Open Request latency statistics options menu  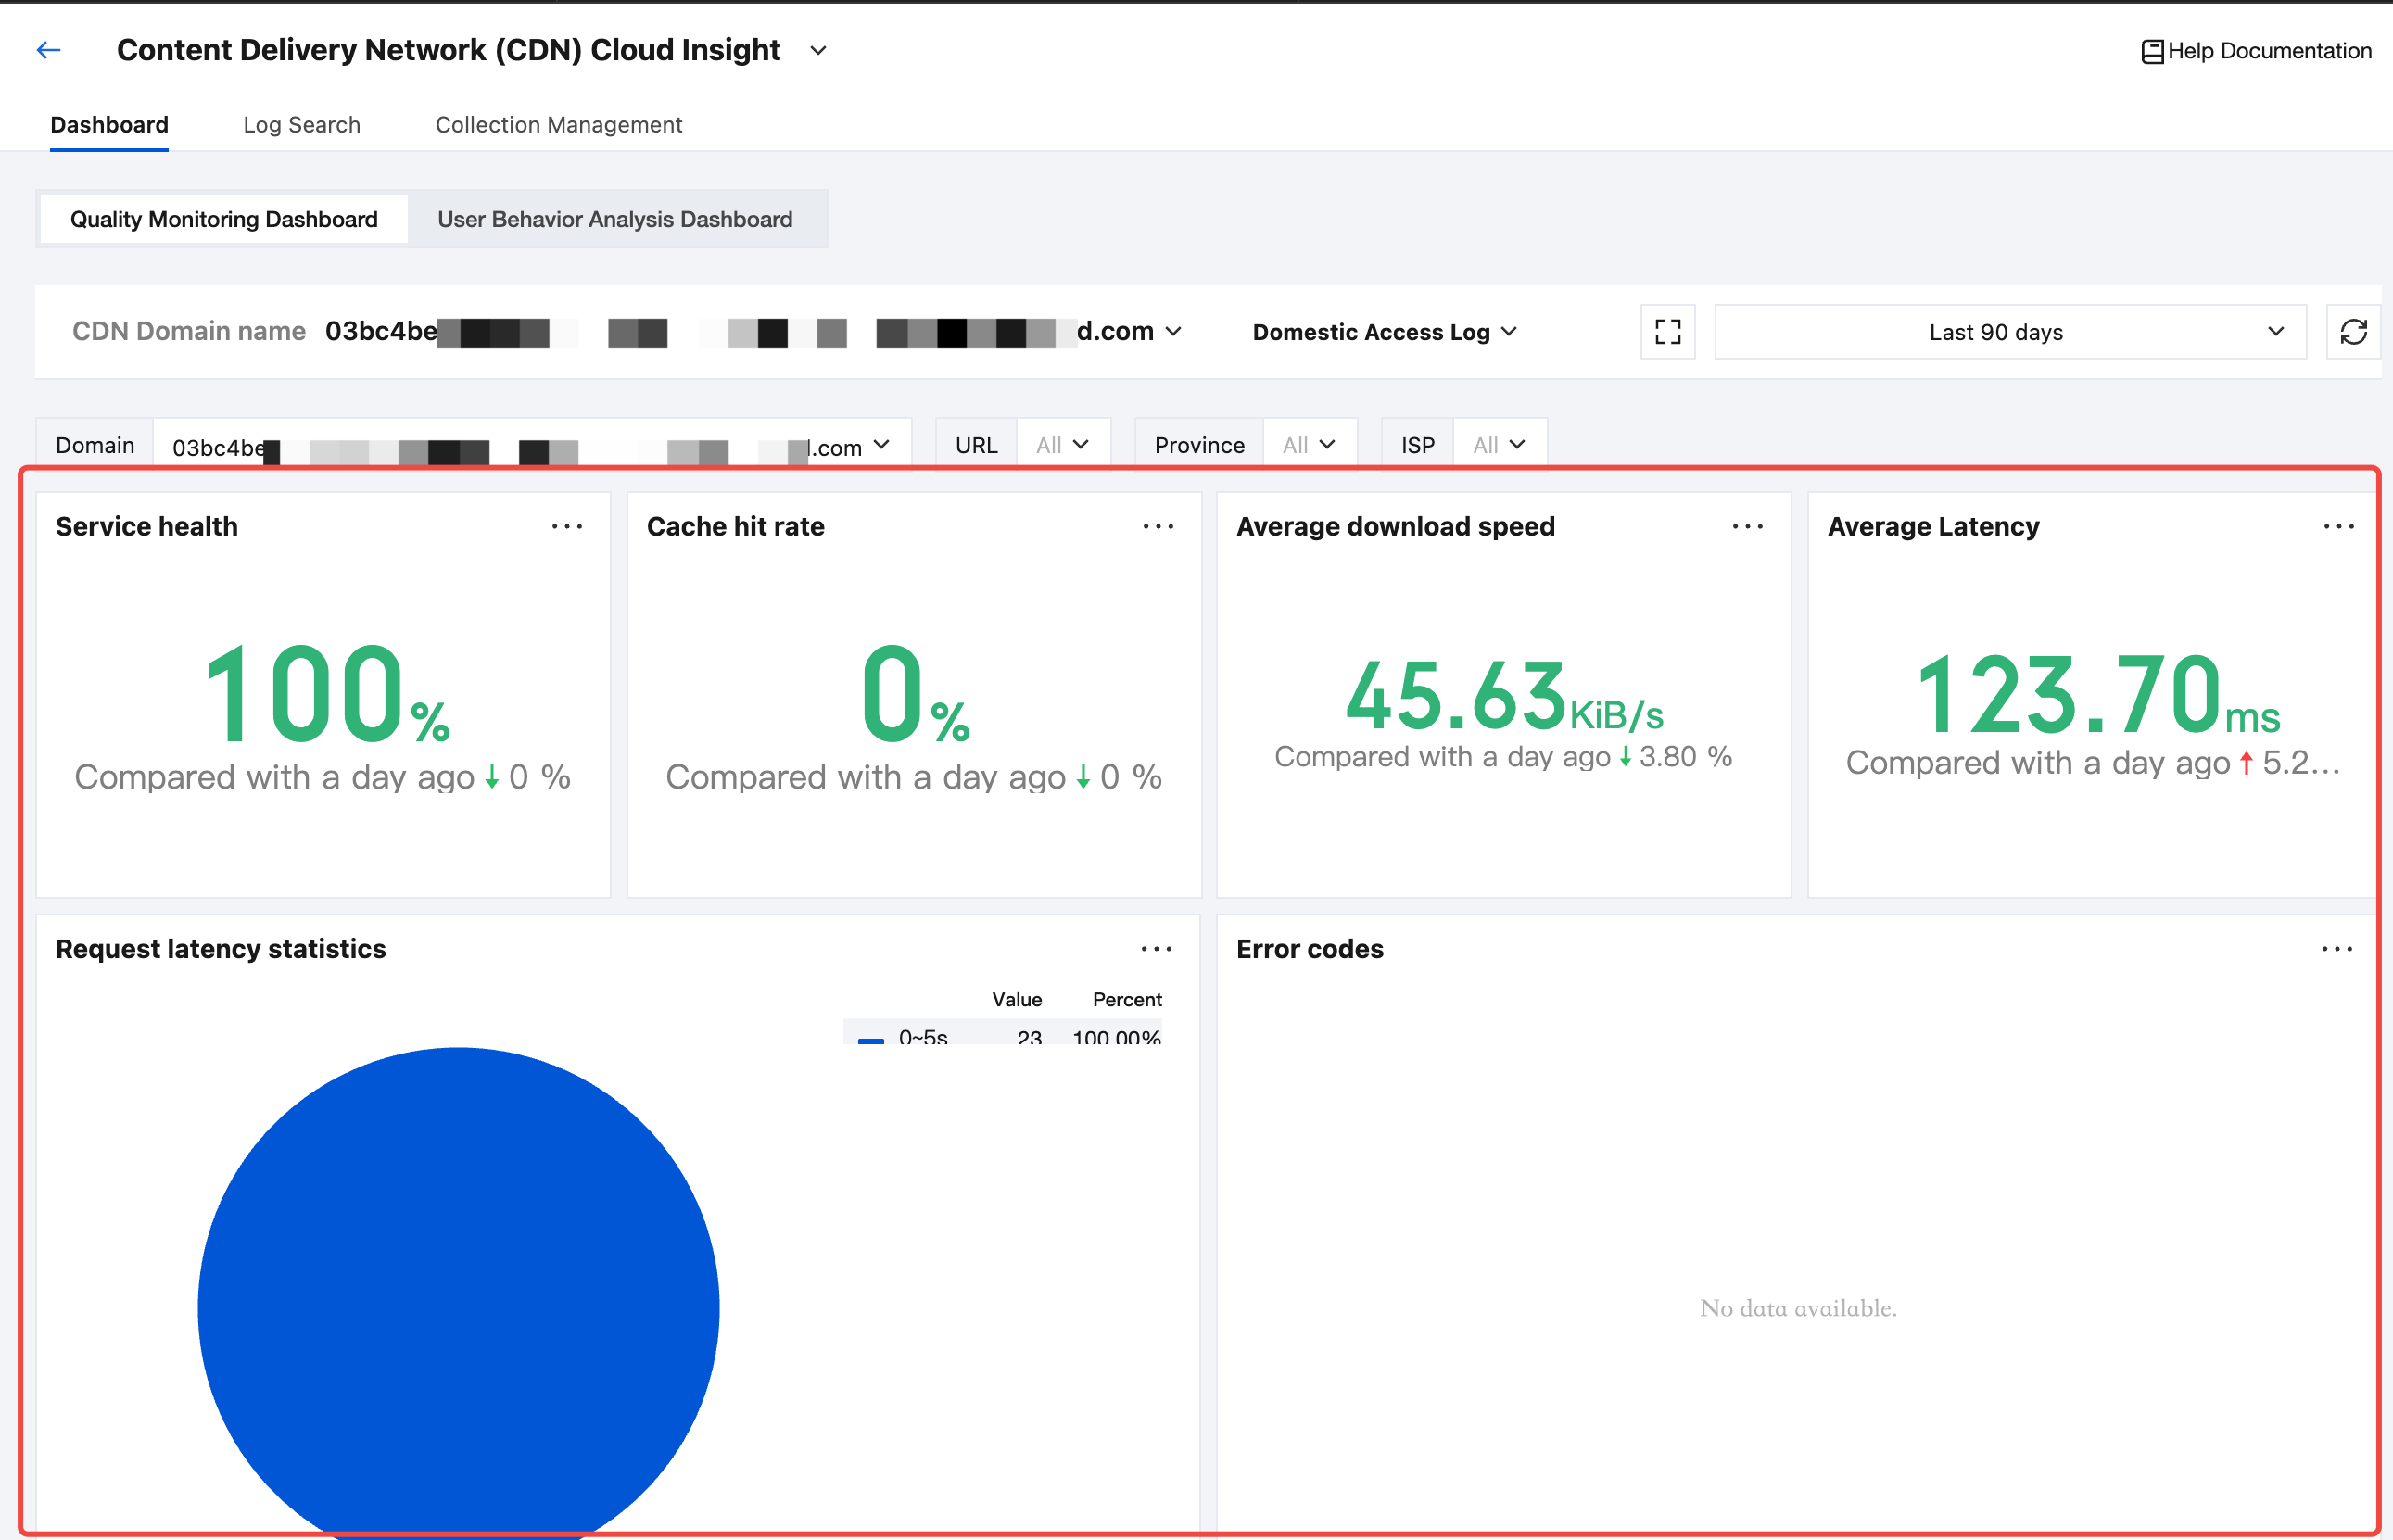(1156, 949)
